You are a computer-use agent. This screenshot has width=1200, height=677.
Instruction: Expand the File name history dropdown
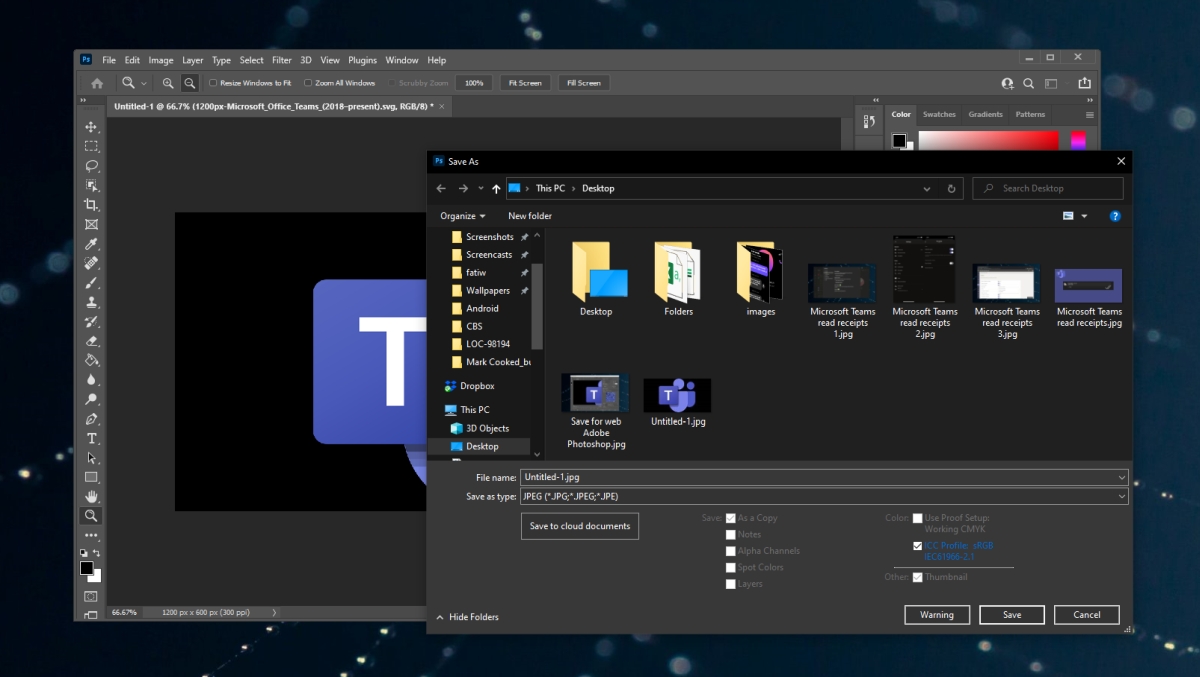(x=1121, y=477)
